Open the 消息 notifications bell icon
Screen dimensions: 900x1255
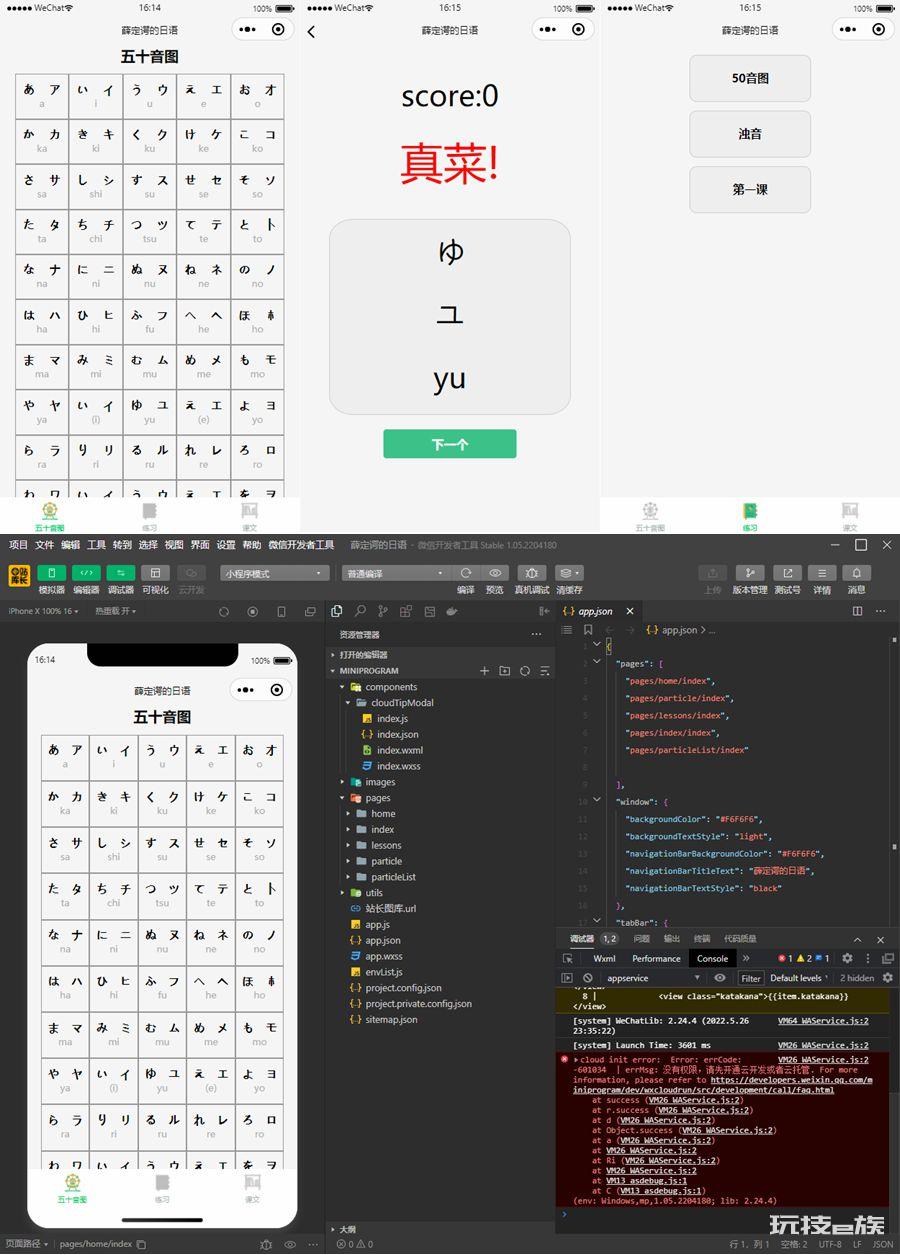coord(857,573)
